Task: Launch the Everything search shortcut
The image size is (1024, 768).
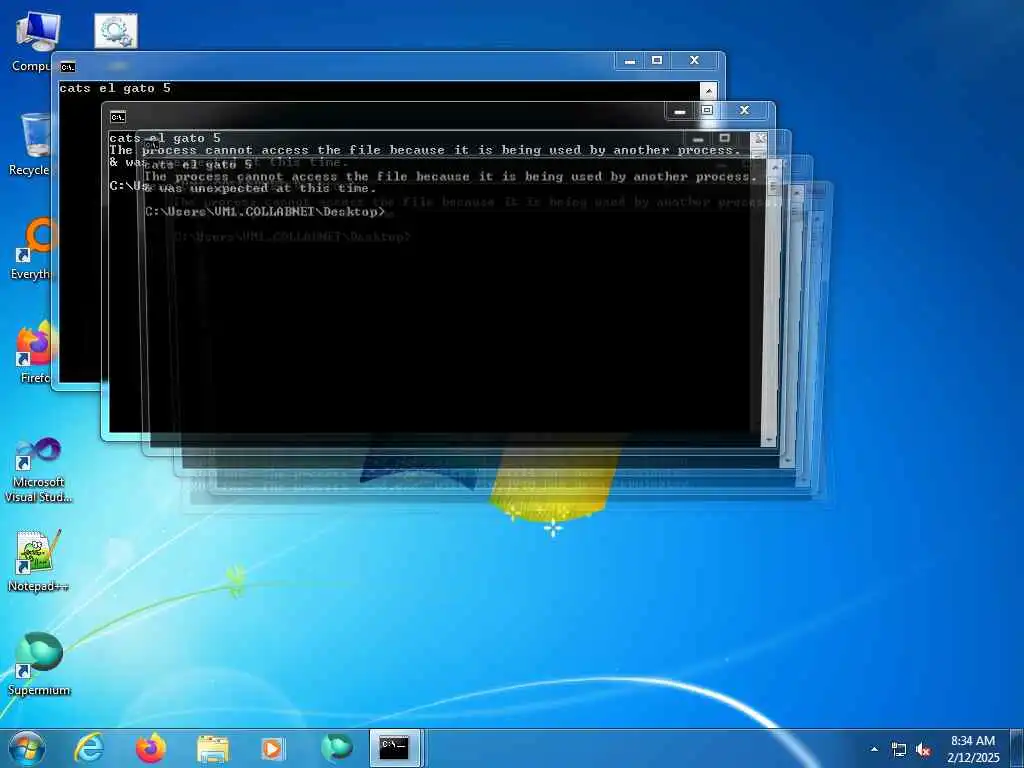Action: pos(34,249)
